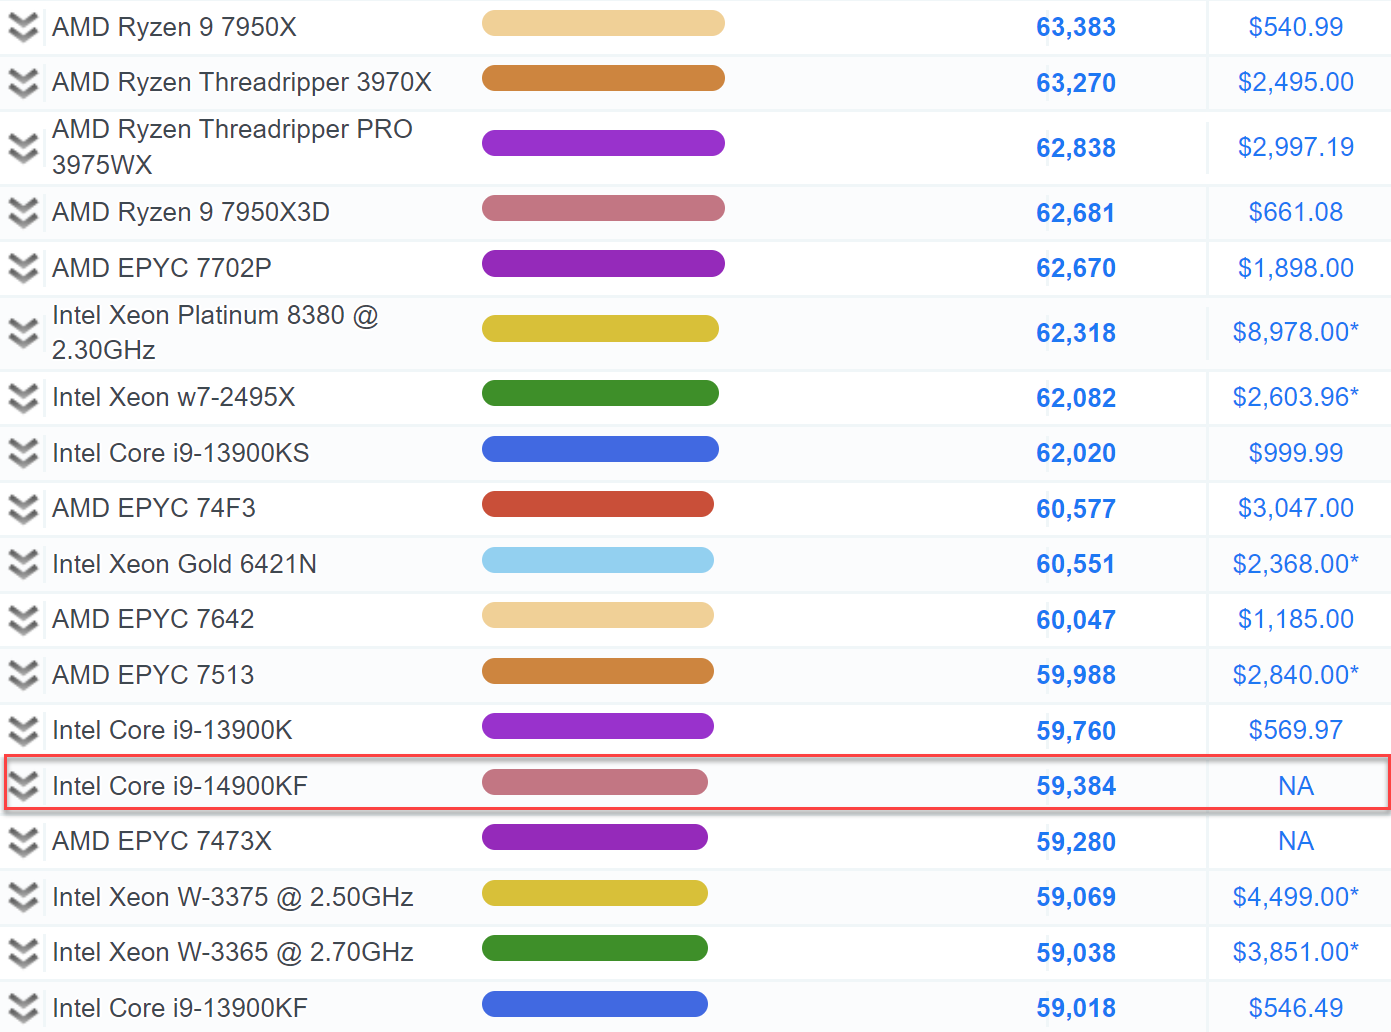Click the rose bar for Core i9-14900KF
Viewport: 1391px width, 1032px height.
click(x=595, y=782)
